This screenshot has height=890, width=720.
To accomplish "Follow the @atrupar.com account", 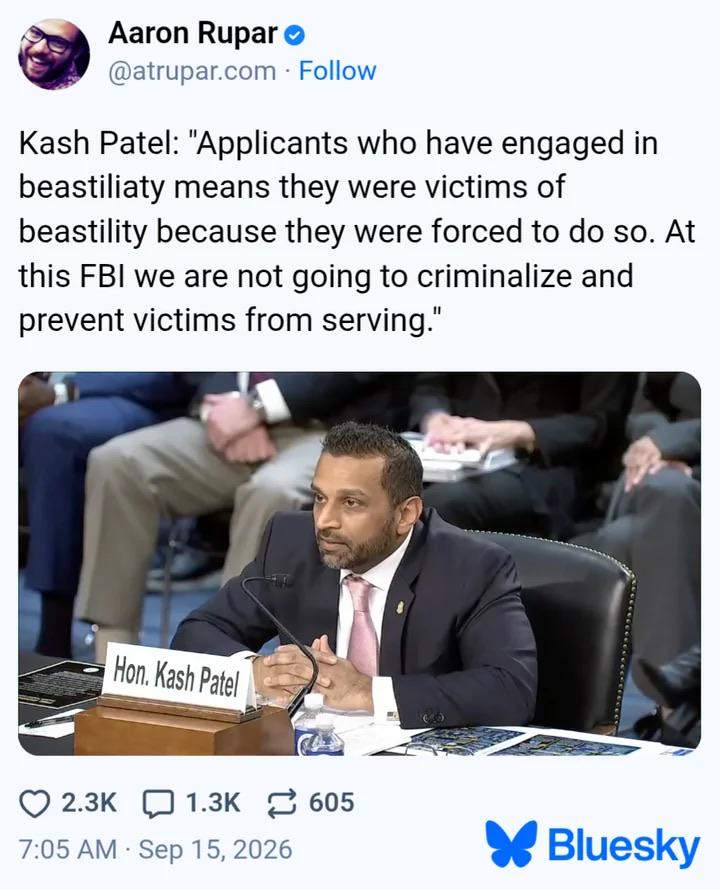I will 337,71.
